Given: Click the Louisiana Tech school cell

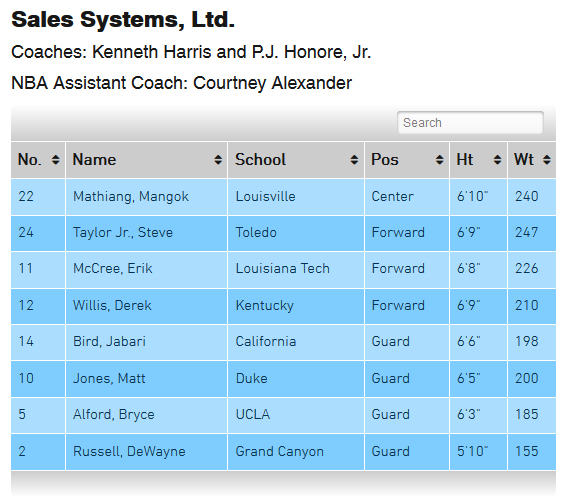Looking at the screenshot, I should point(296,269).
